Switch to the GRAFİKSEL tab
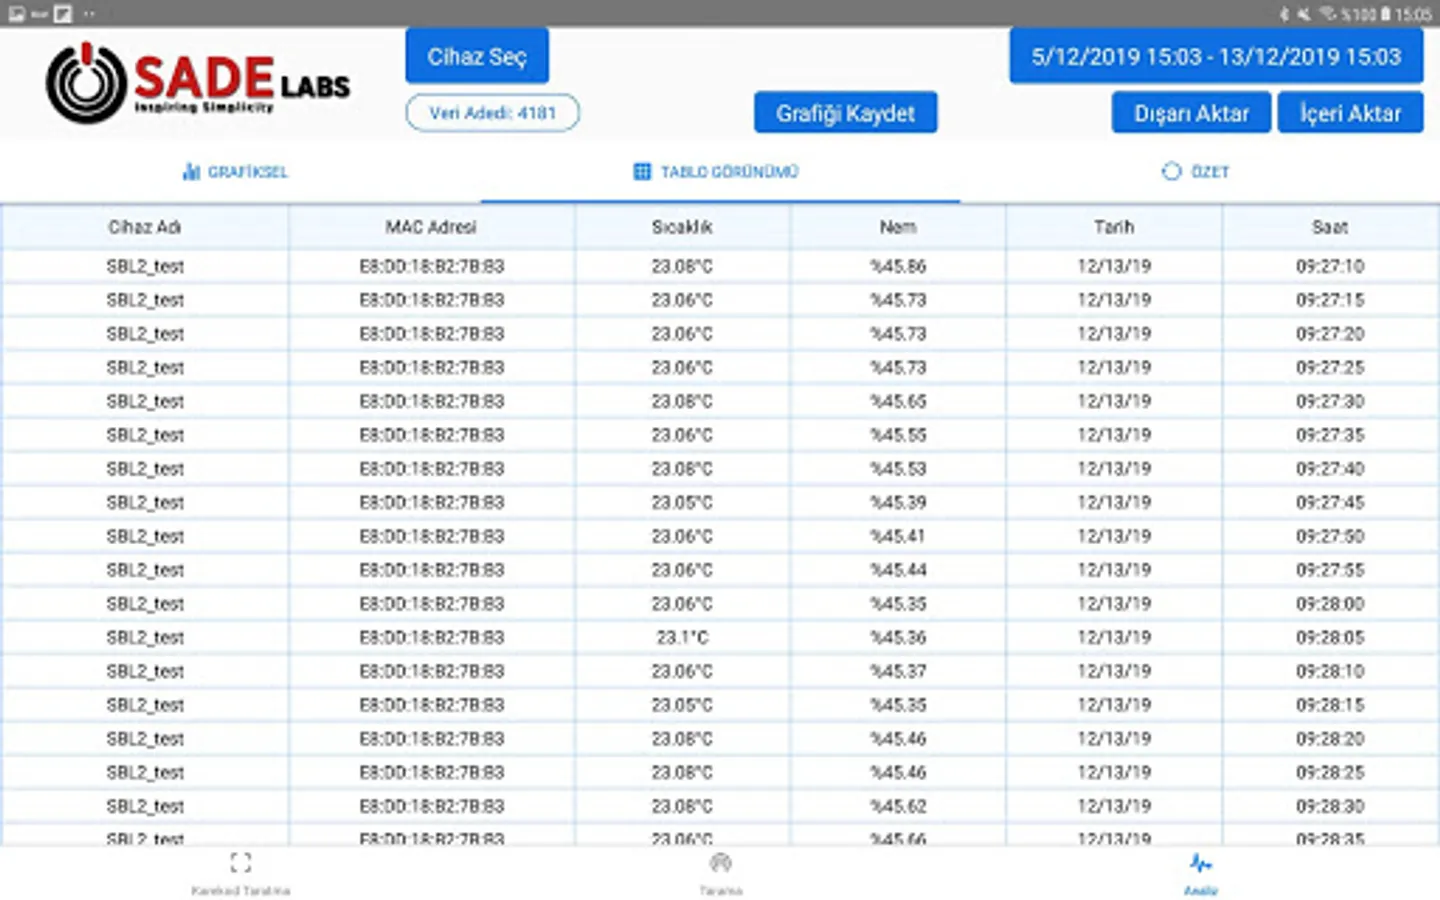Viewport: 1440px width, 900px height. pyautogui.click(x=235, y=172)
